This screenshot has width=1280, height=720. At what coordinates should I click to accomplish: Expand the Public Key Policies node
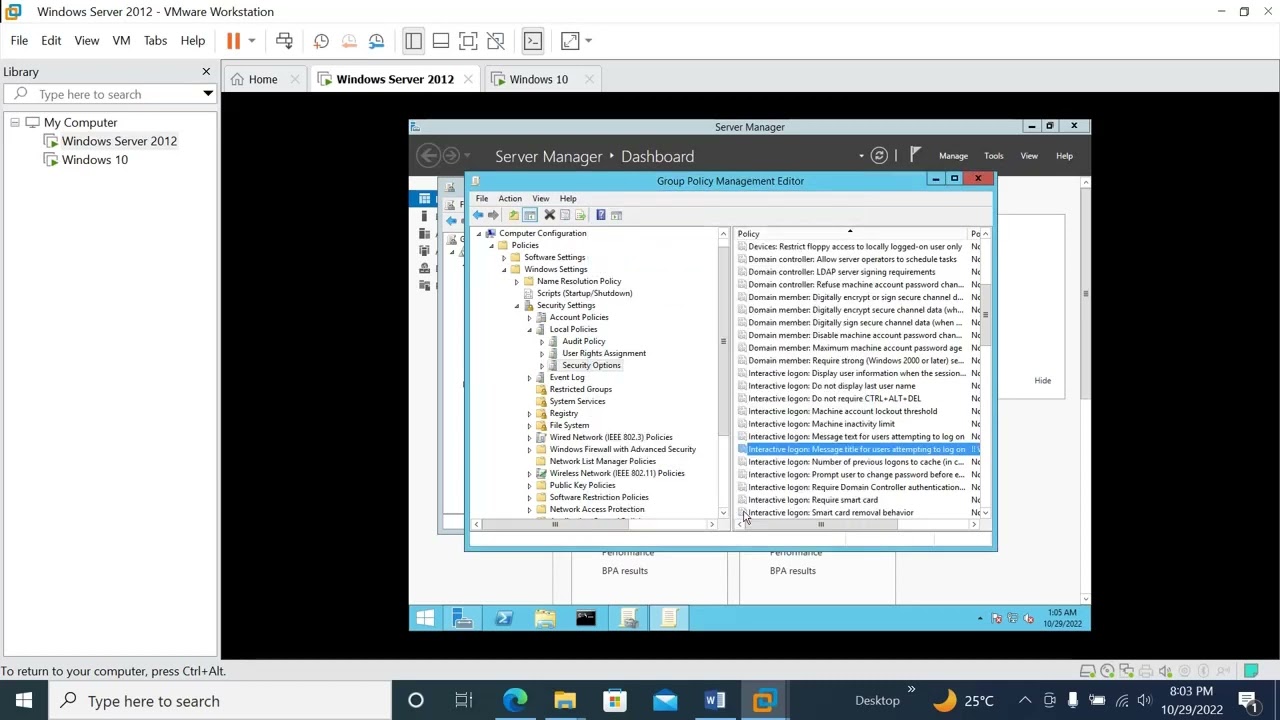529,486
